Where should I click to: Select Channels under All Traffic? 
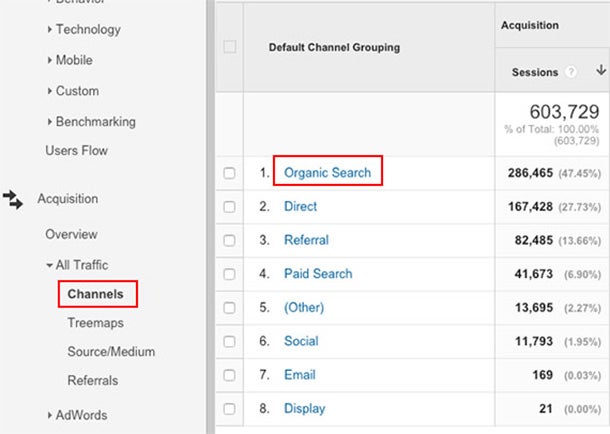pos(95,294)
